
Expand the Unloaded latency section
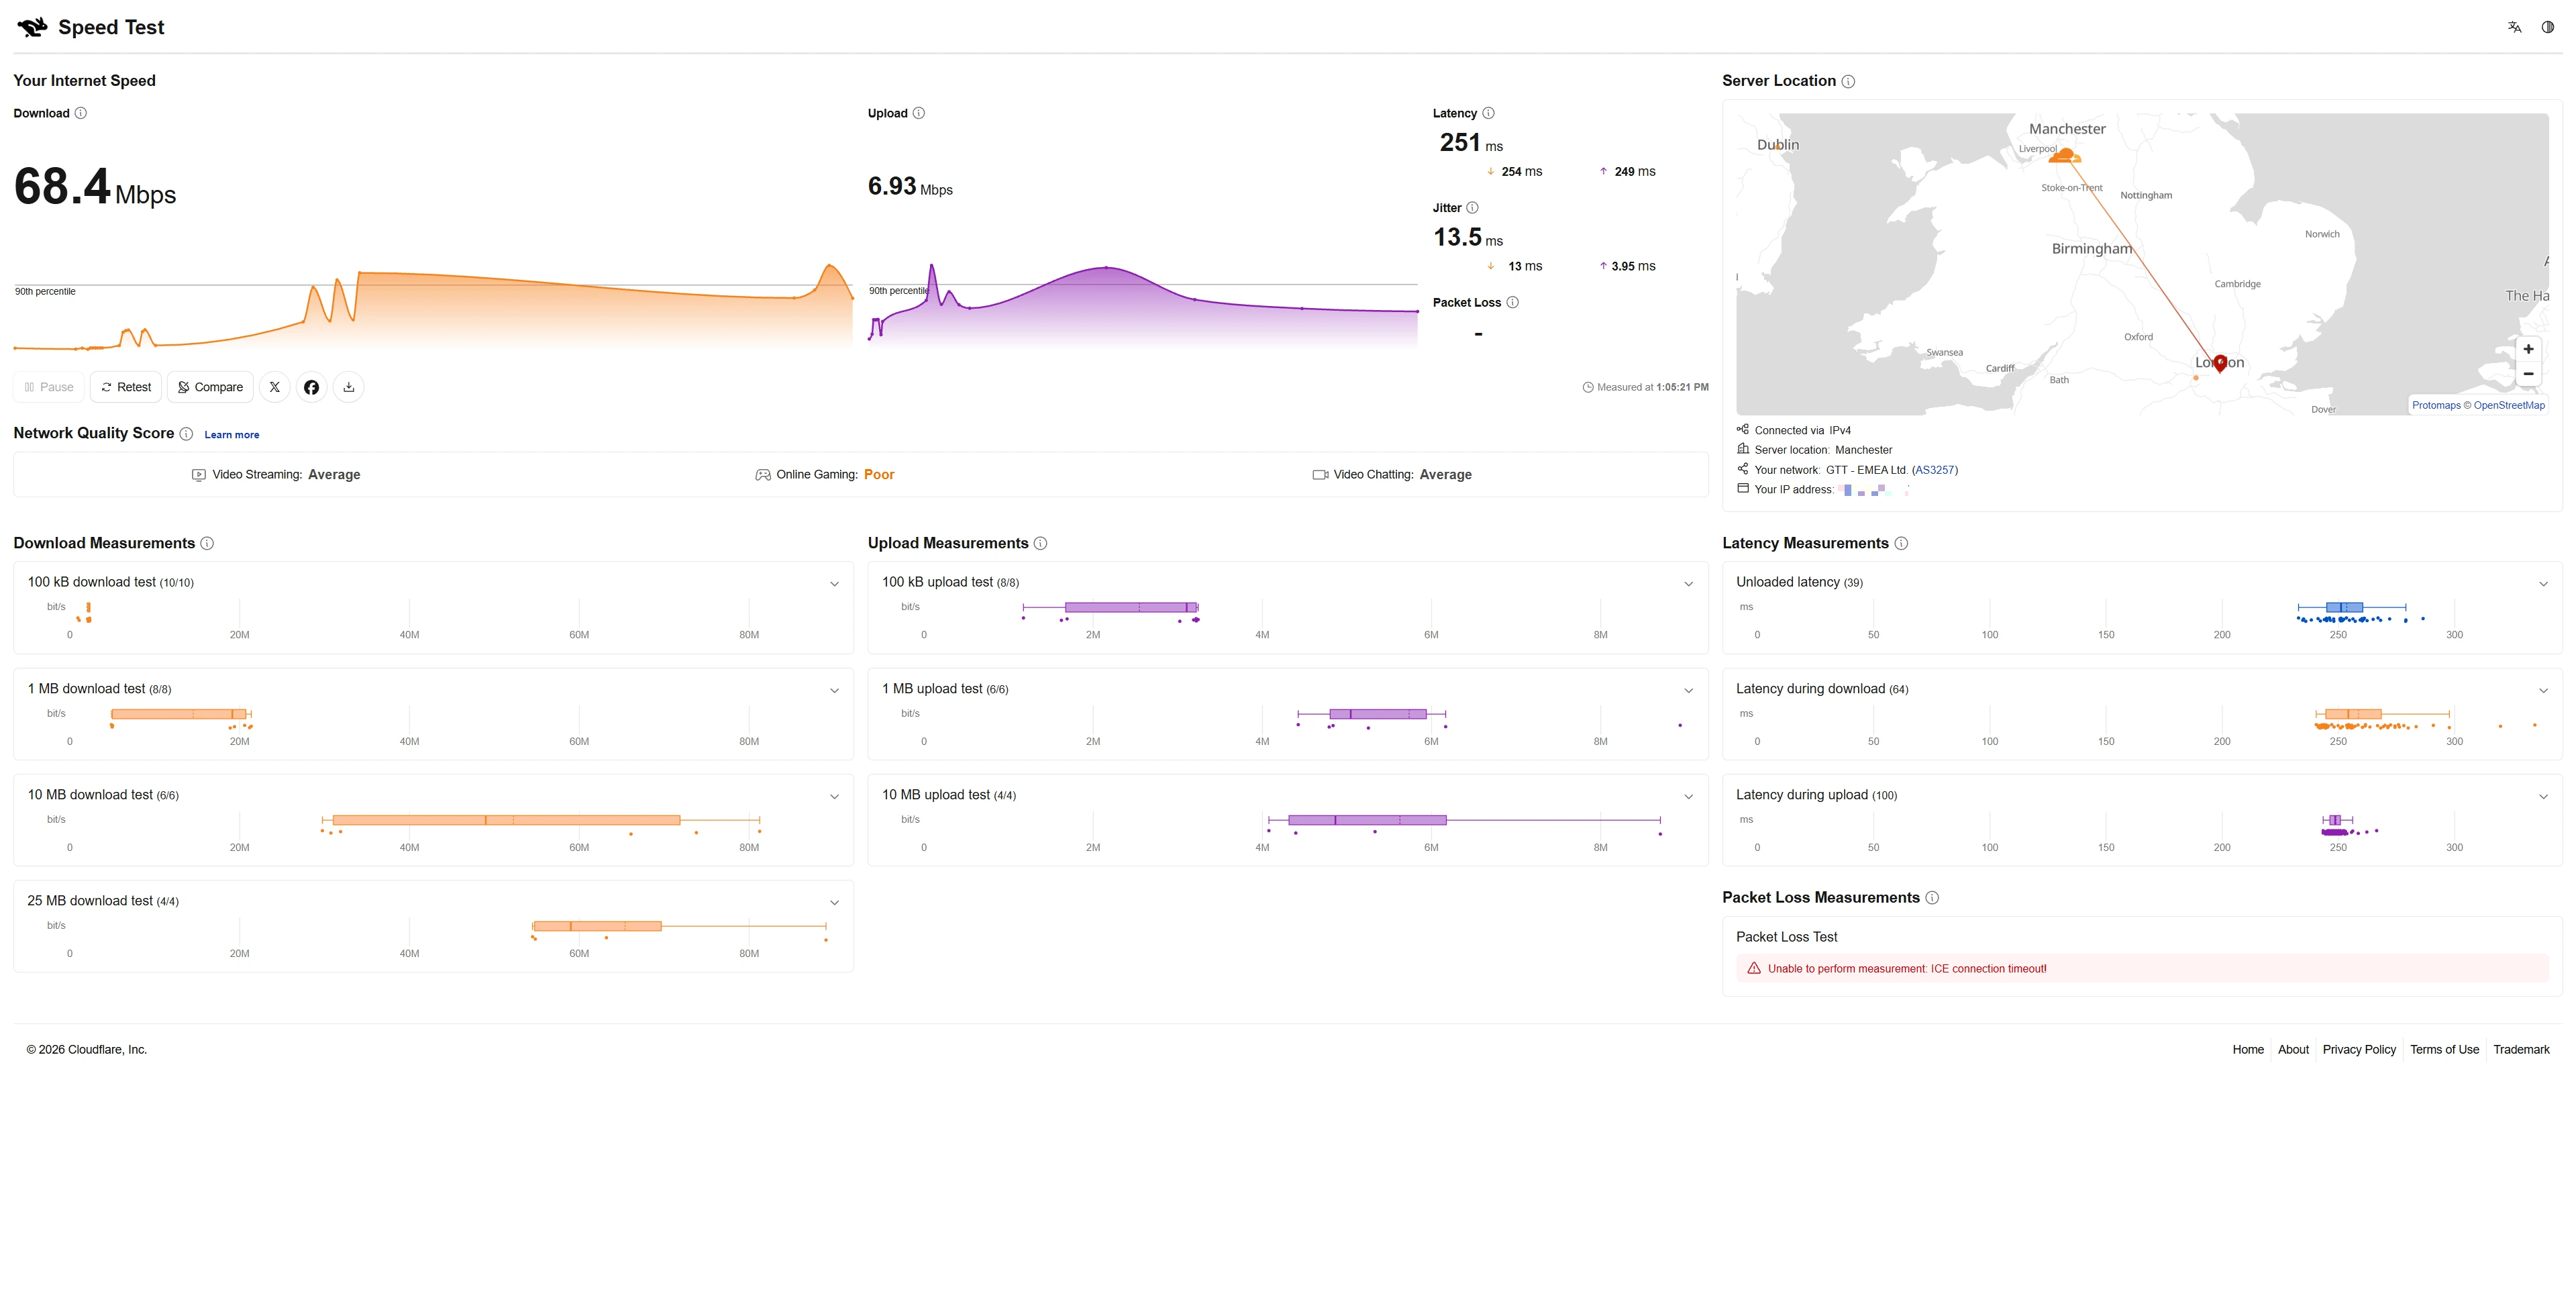coord(2543,584)
